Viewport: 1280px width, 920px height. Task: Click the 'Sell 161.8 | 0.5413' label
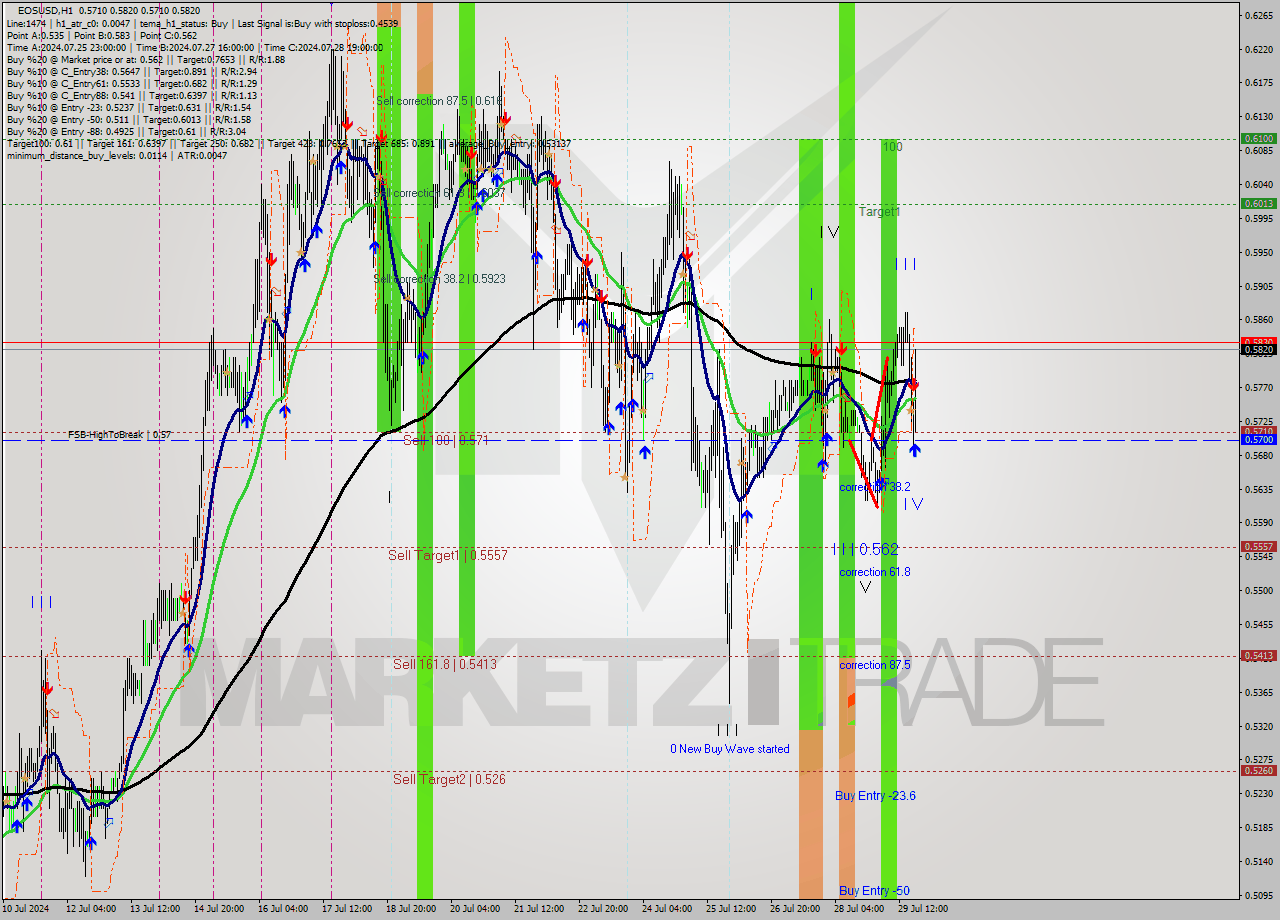click(444, 664)
